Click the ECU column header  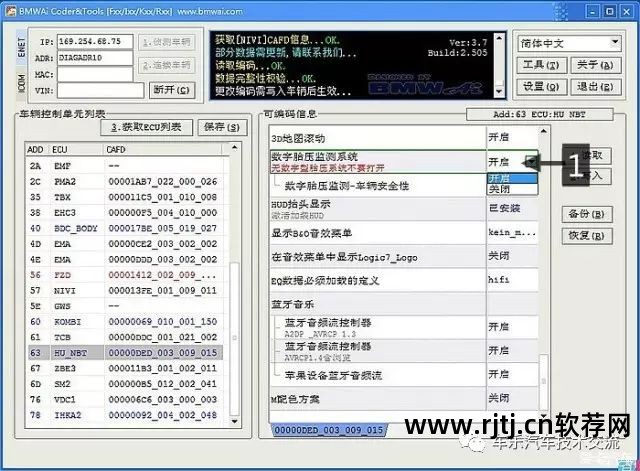coord(77,149)
